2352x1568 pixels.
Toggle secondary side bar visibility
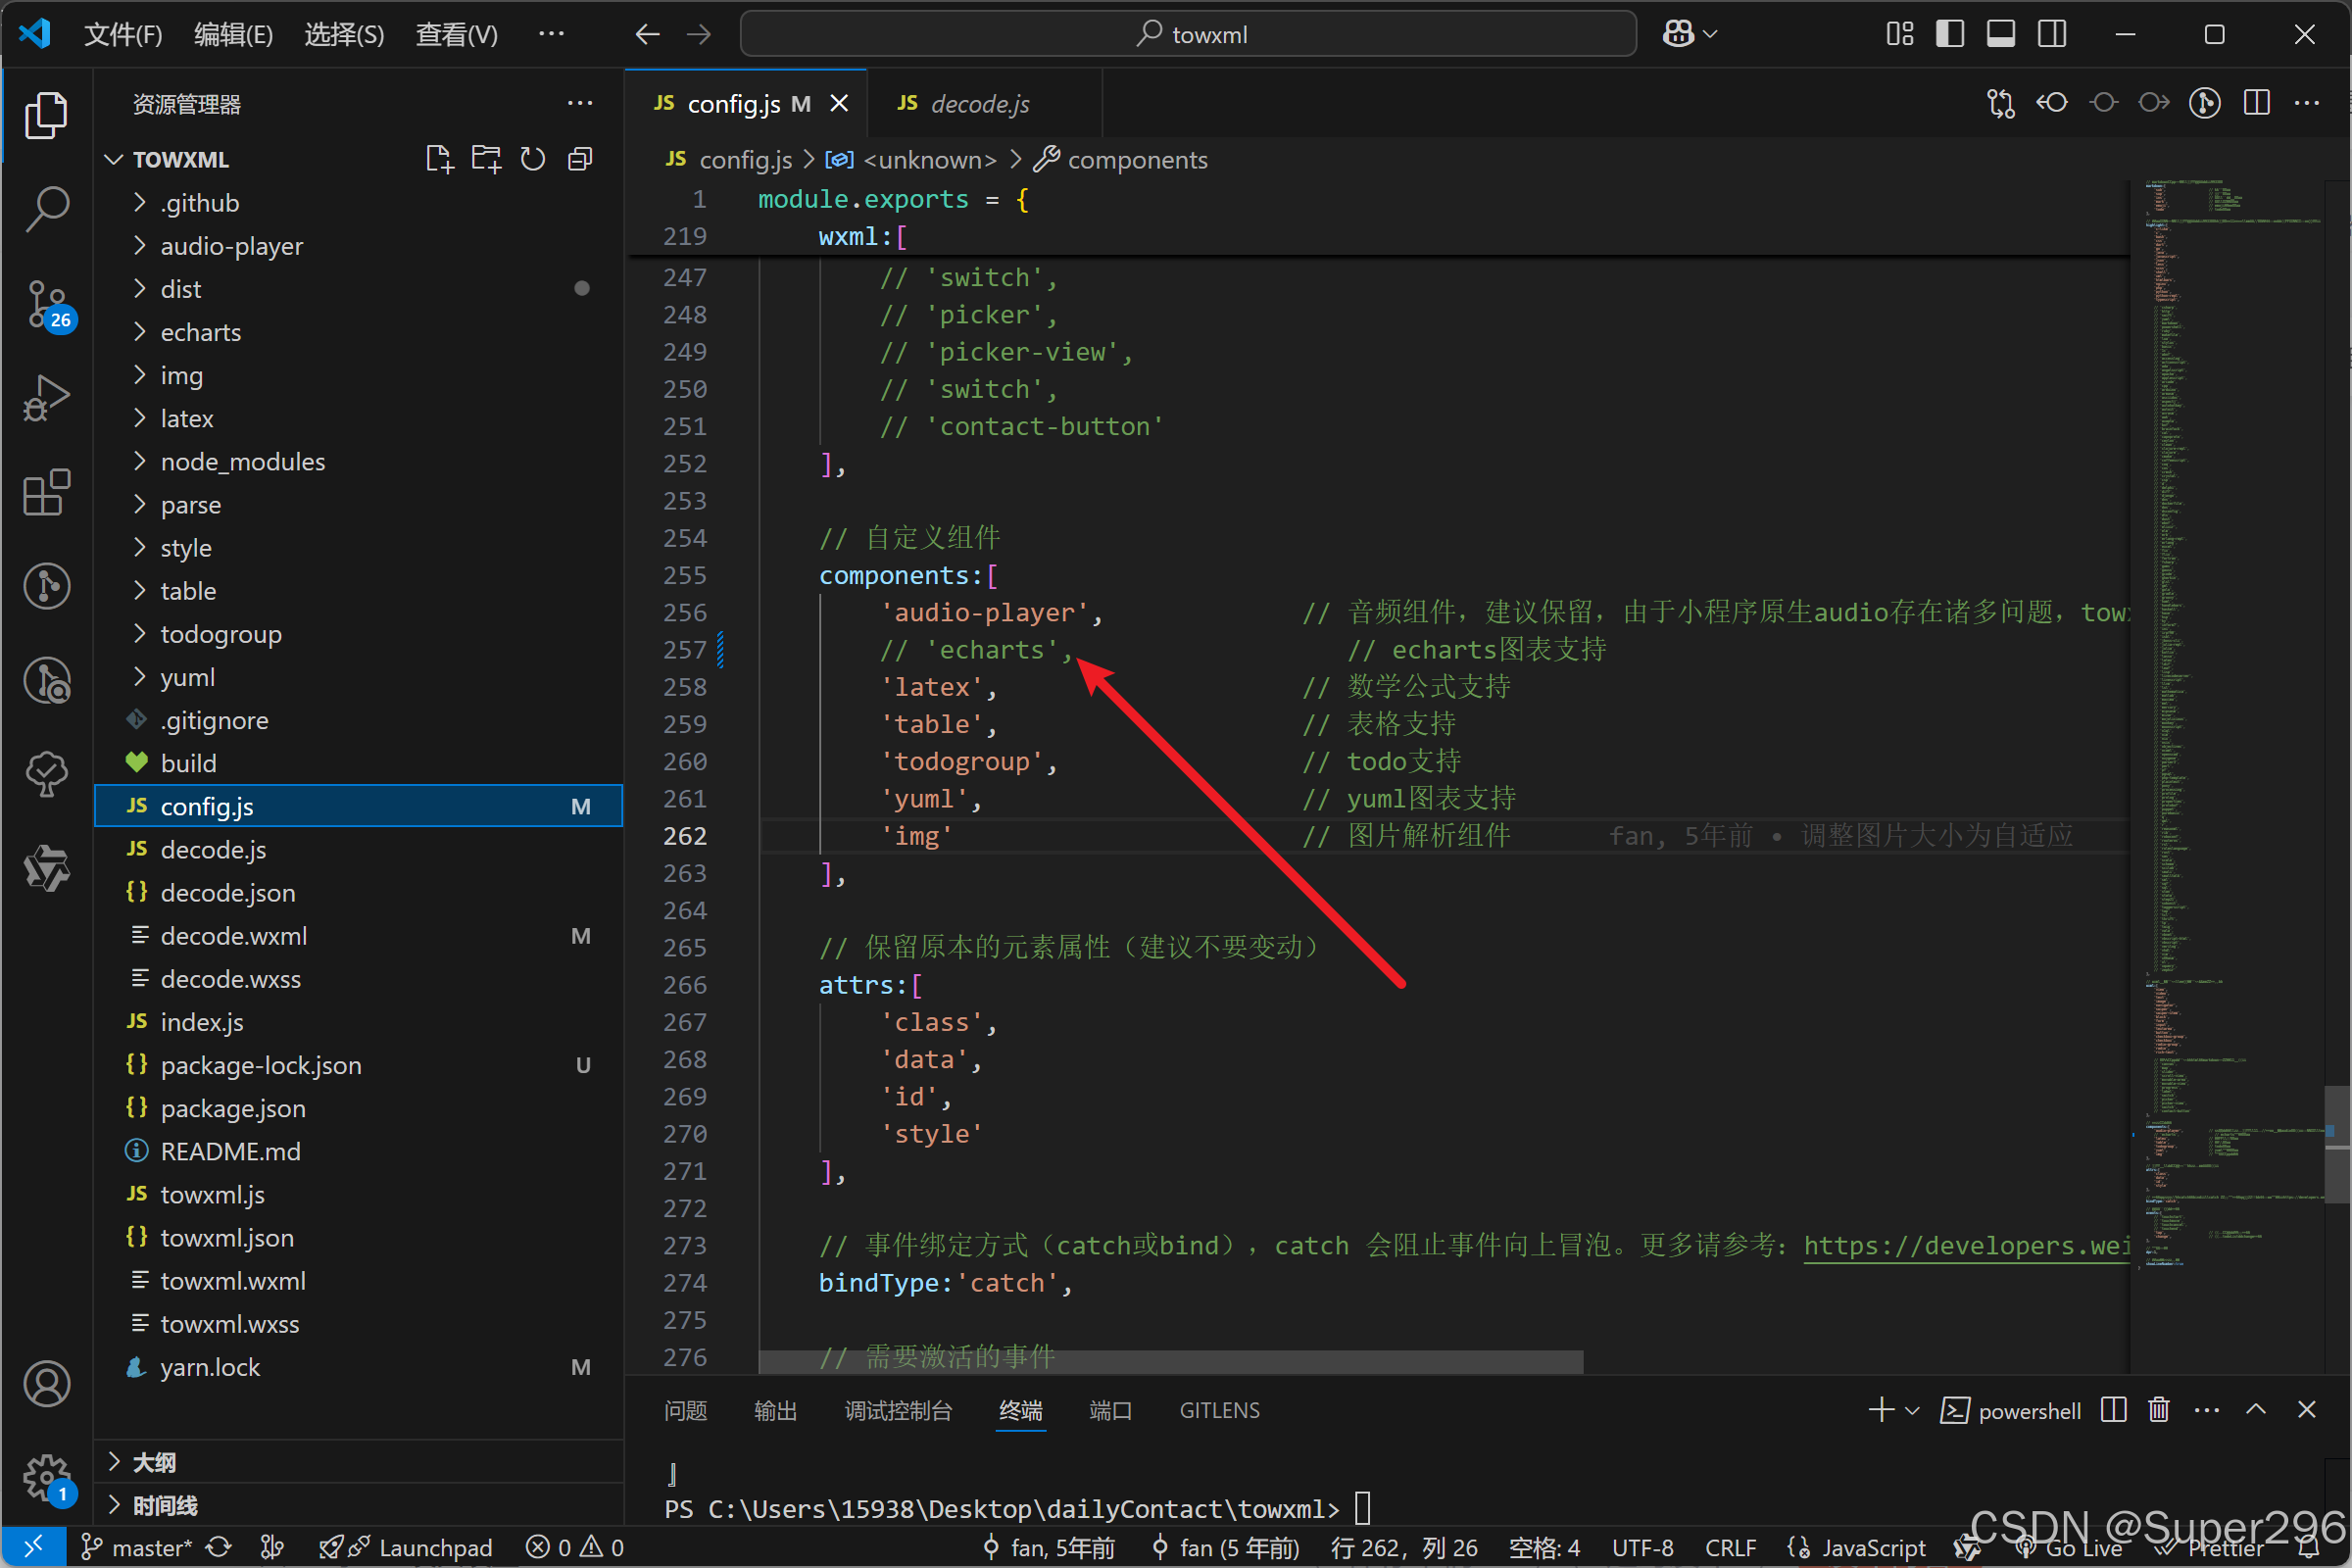(x=2052, y=34)
